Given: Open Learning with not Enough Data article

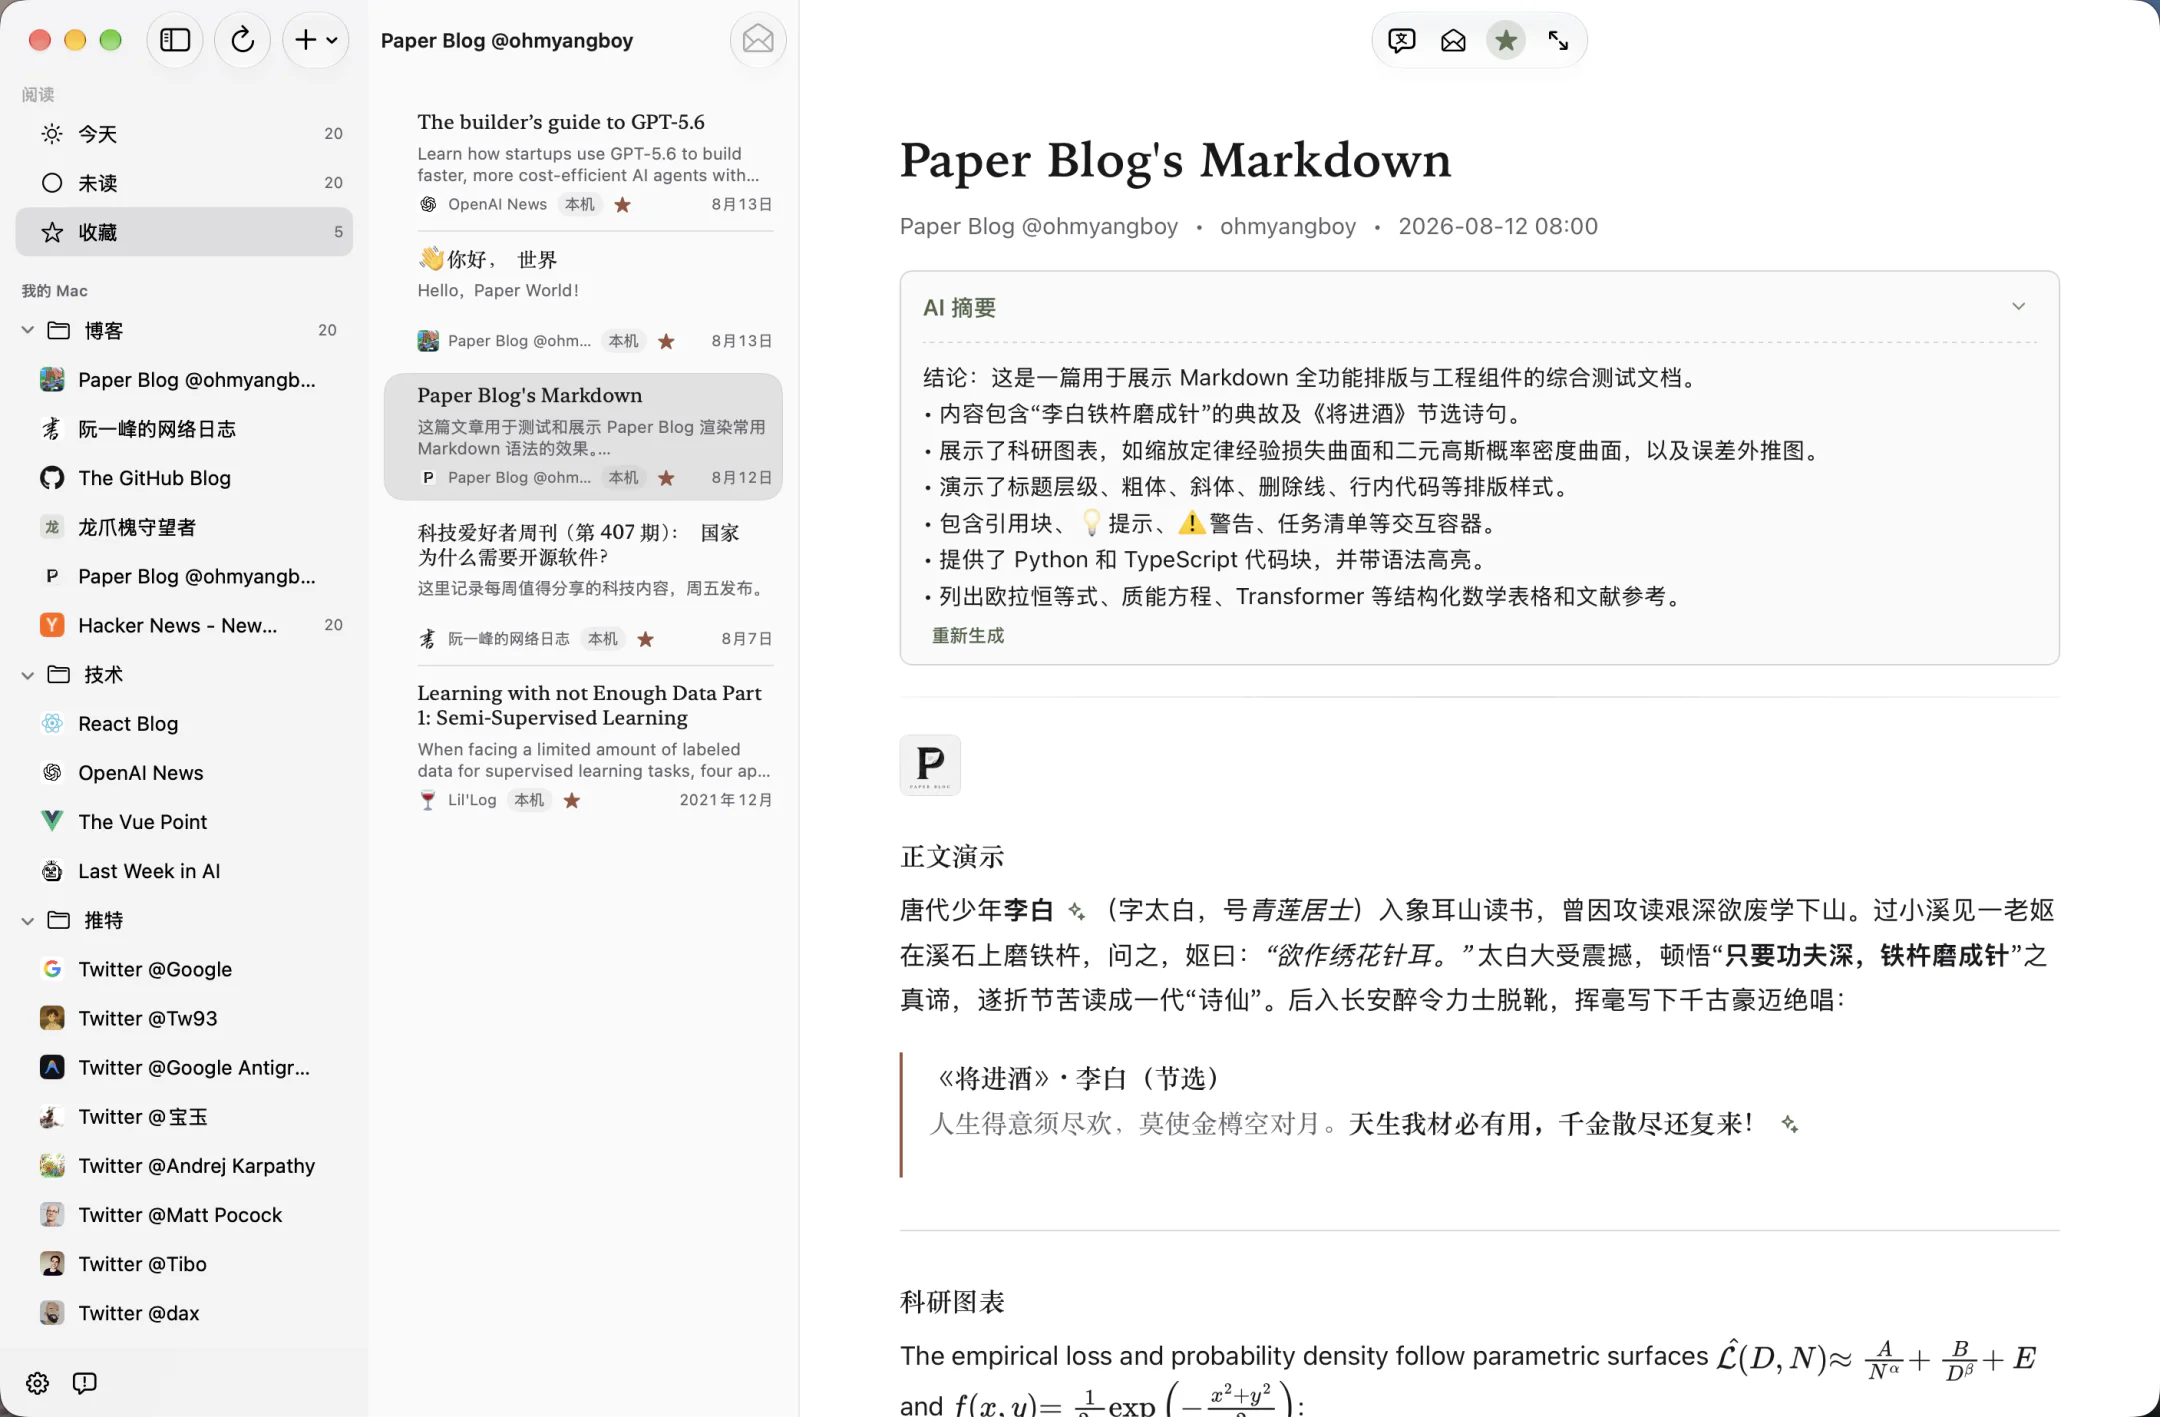Looking at the screenshot, I should tap(583, 745).
